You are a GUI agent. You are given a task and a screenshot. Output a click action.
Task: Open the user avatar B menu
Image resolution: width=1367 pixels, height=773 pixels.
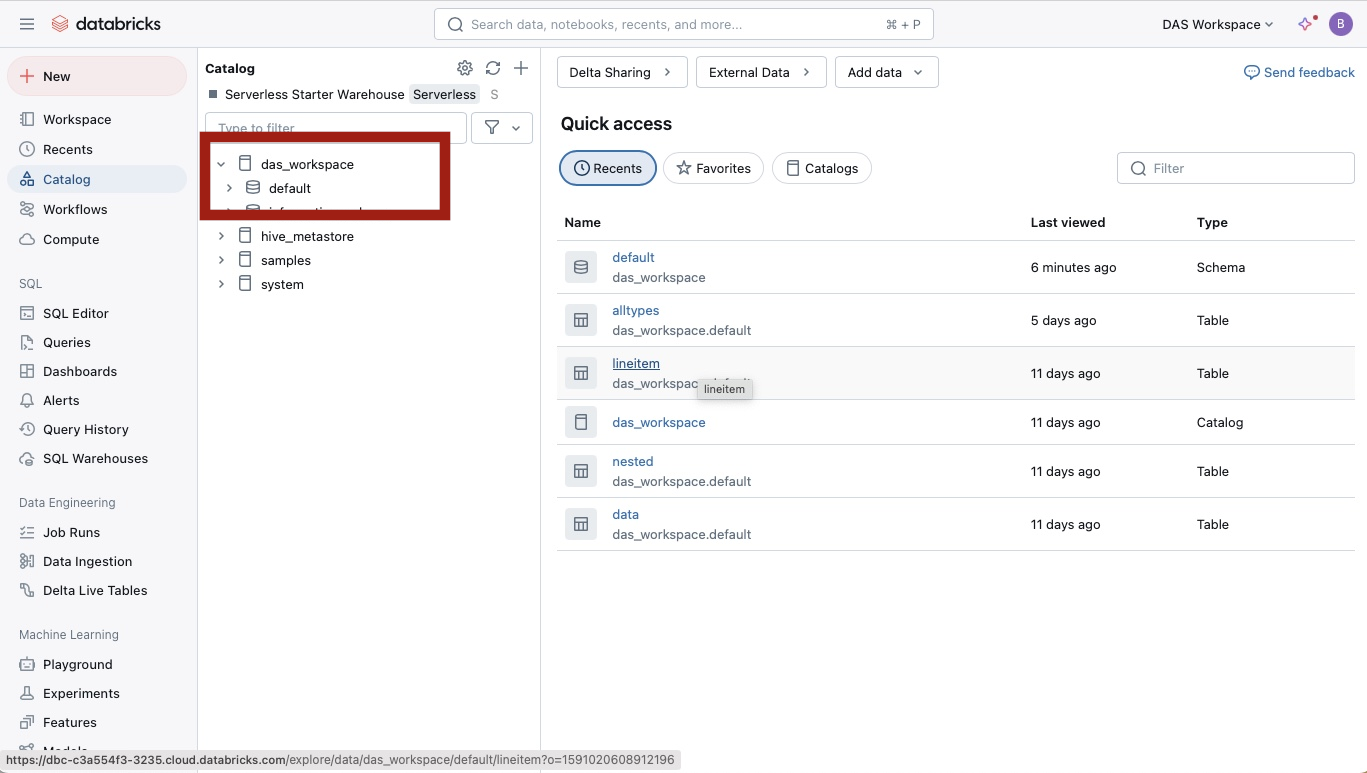pyautogui.click(x=1341, y=24)
